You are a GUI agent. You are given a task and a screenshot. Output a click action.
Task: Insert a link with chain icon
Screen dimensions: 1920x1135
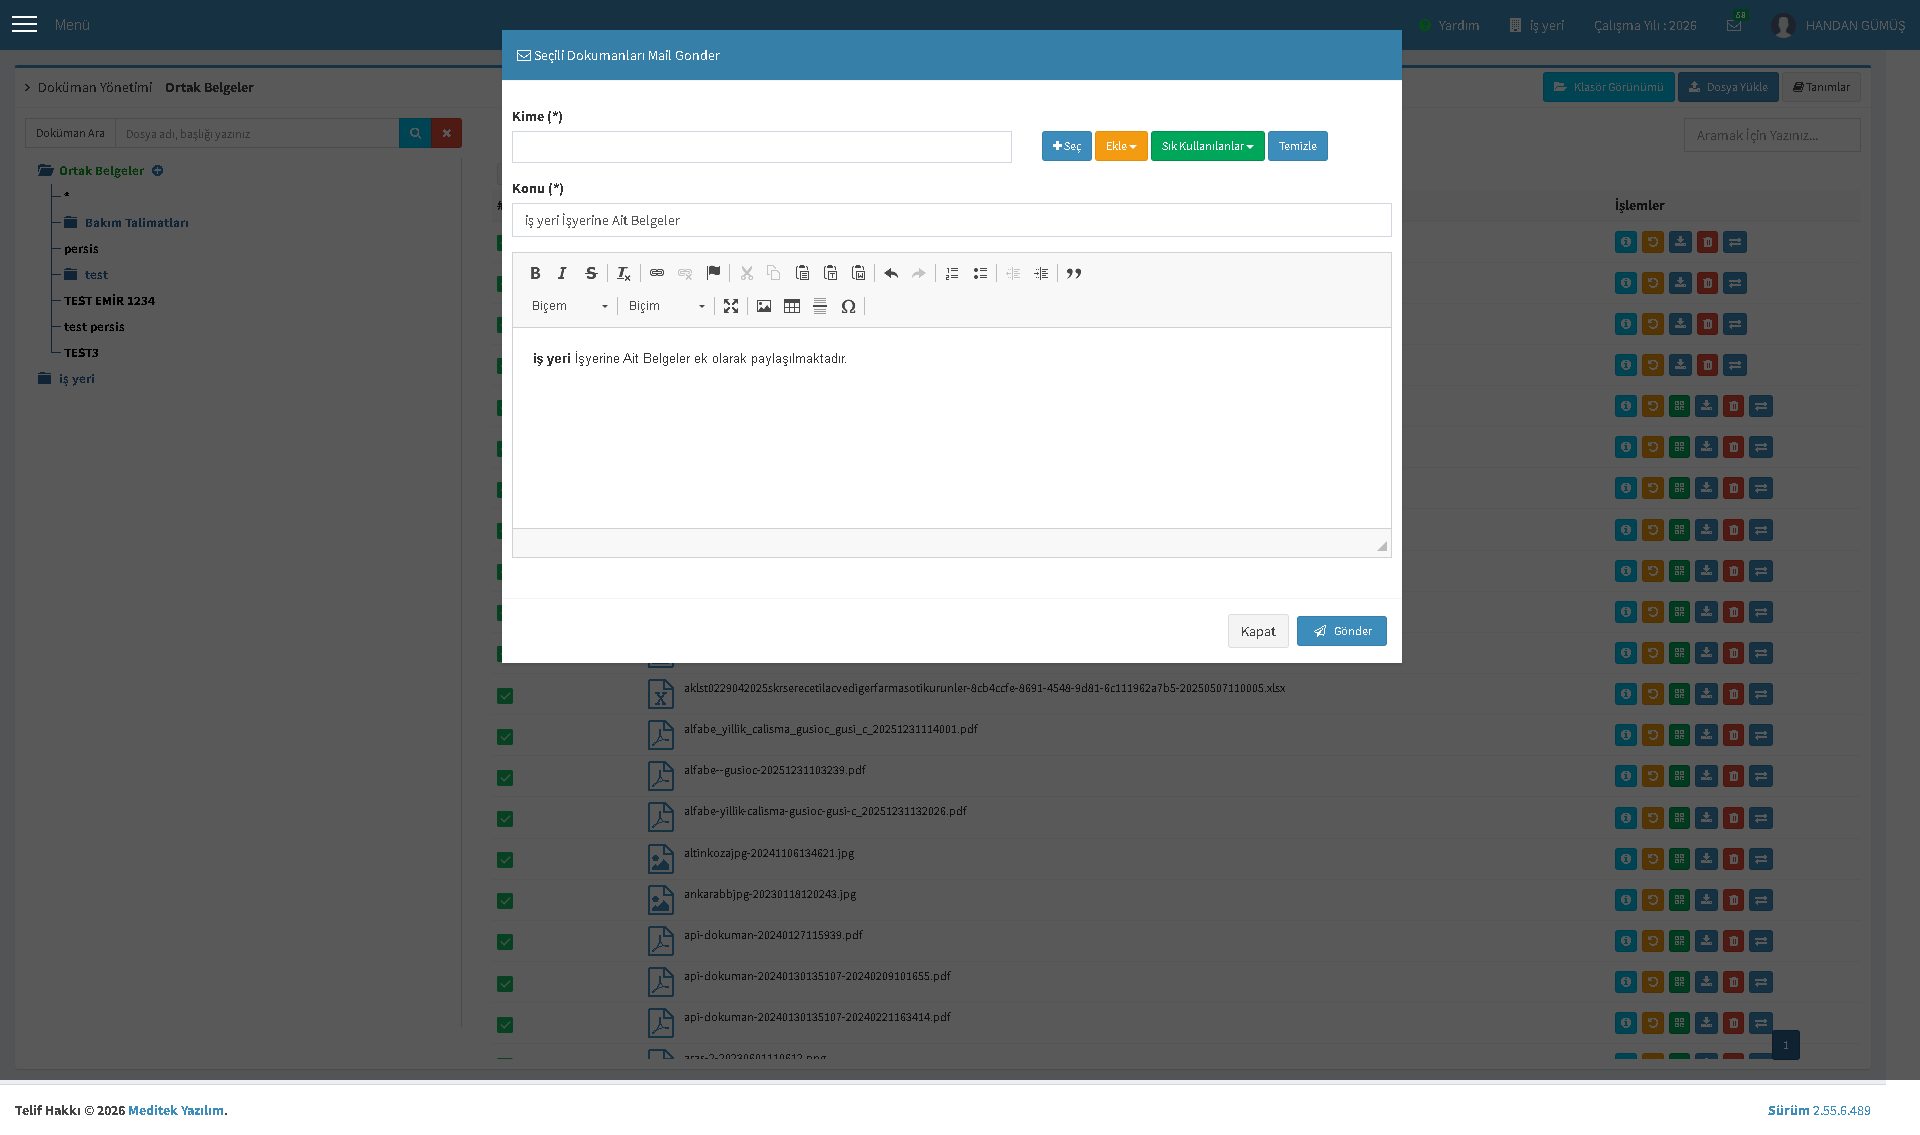tap(657, 273)
